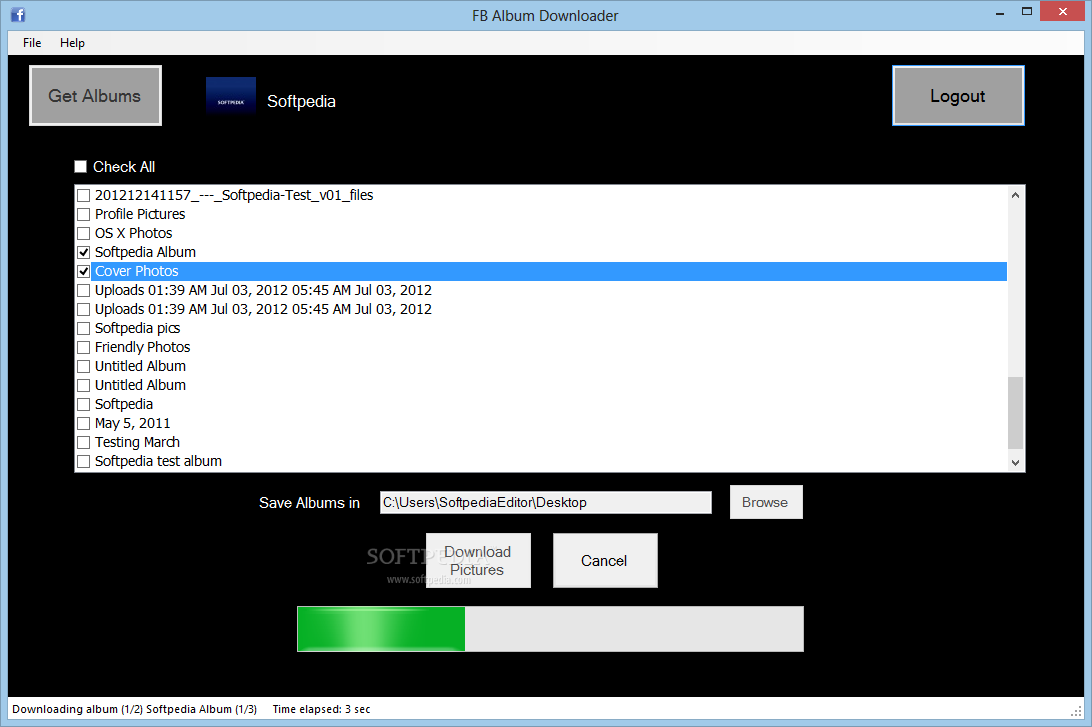Check the Softpedia test album checkbox

point(84,461)
